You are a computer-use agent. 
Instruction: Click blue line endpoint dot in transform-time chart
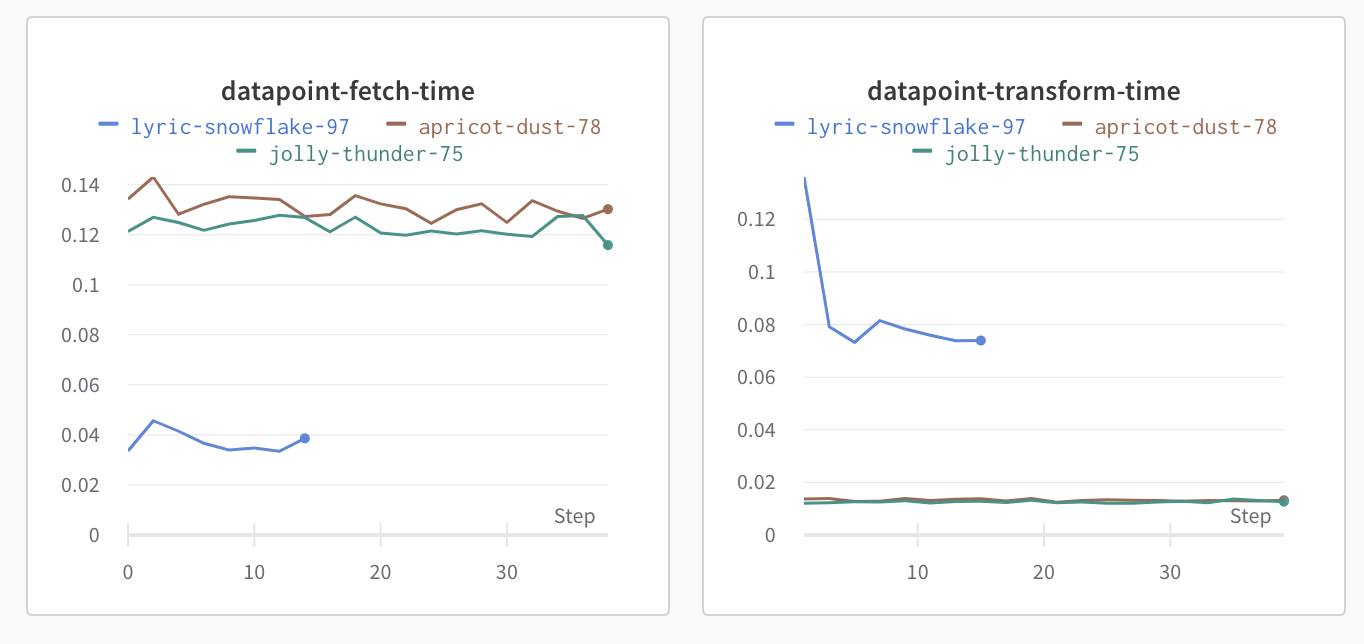(981, 341)
